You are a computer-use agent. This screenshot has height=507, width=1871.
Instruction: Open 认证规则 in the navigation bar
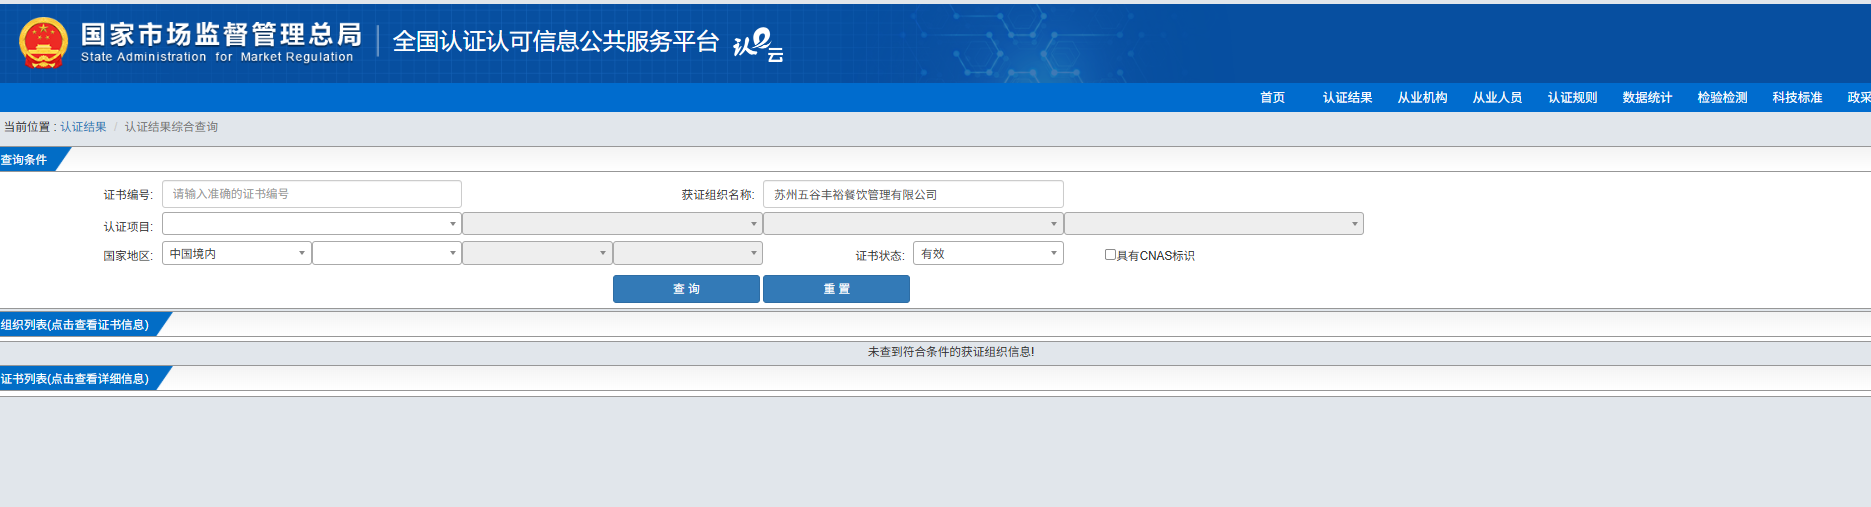(x=1572, y=98)
